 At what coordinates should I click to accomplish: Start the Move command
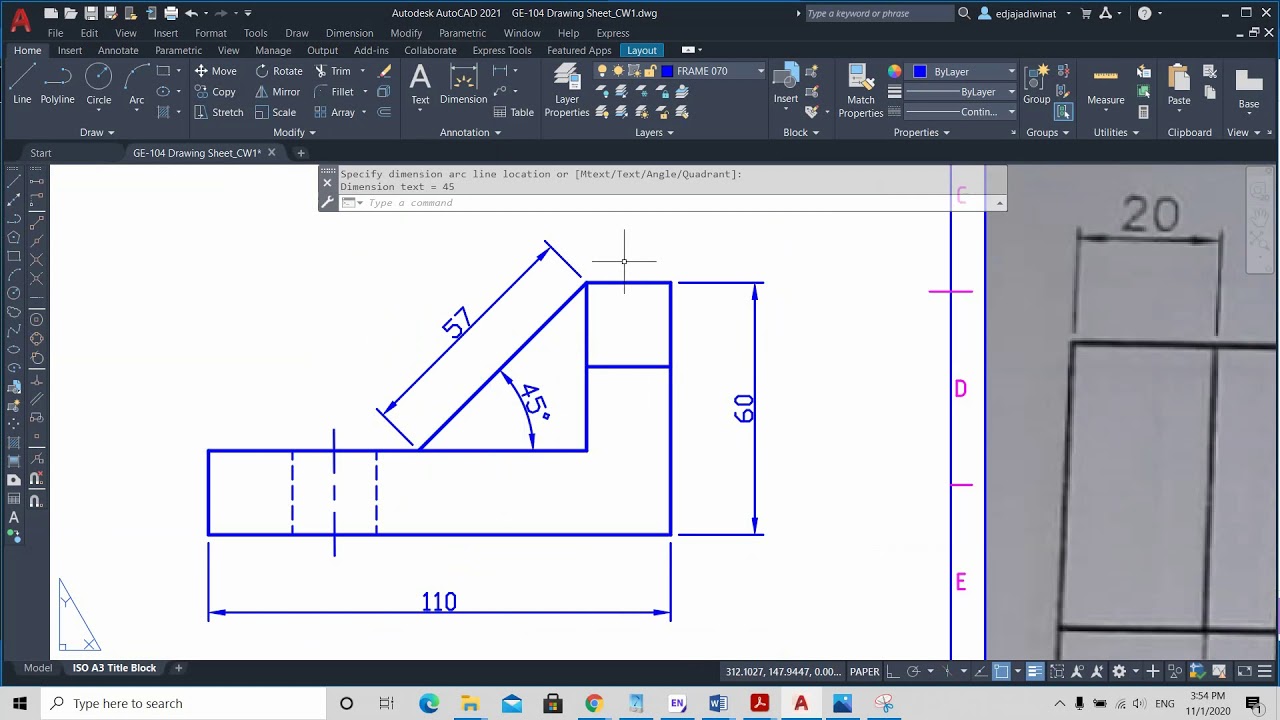pos(215,71)
